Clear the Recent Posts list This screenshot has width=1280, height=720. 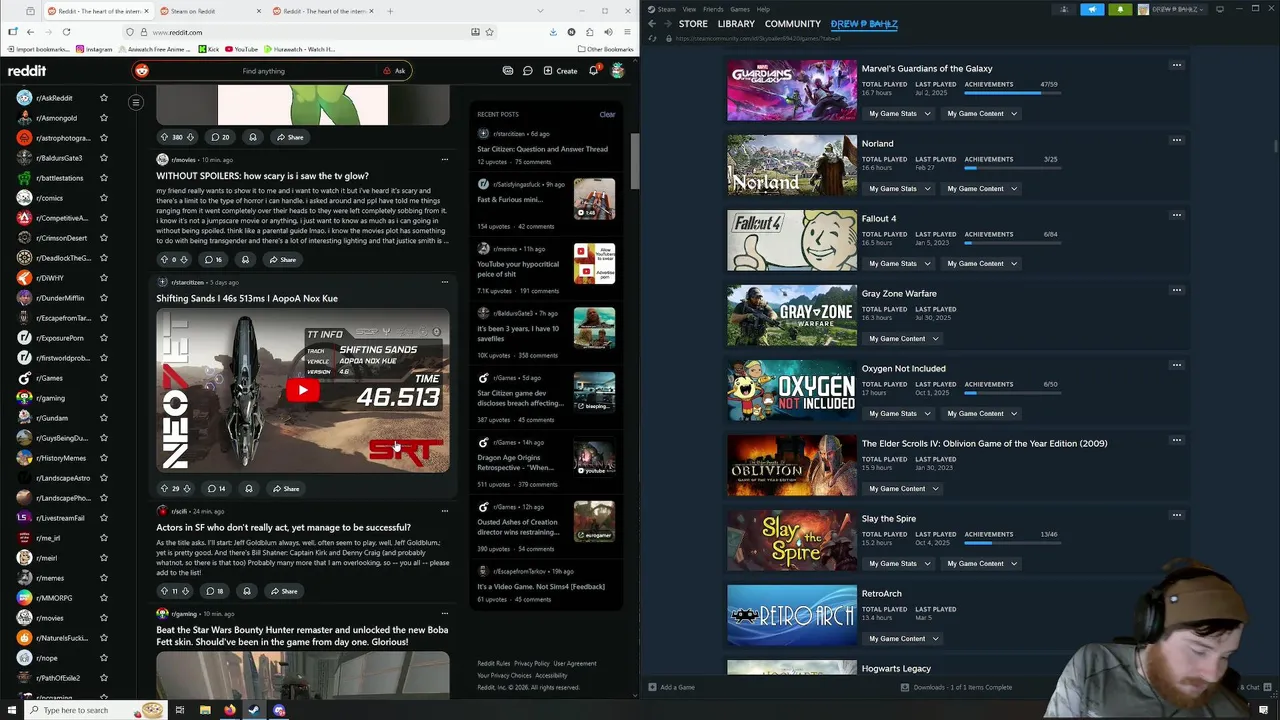(607, 114)
